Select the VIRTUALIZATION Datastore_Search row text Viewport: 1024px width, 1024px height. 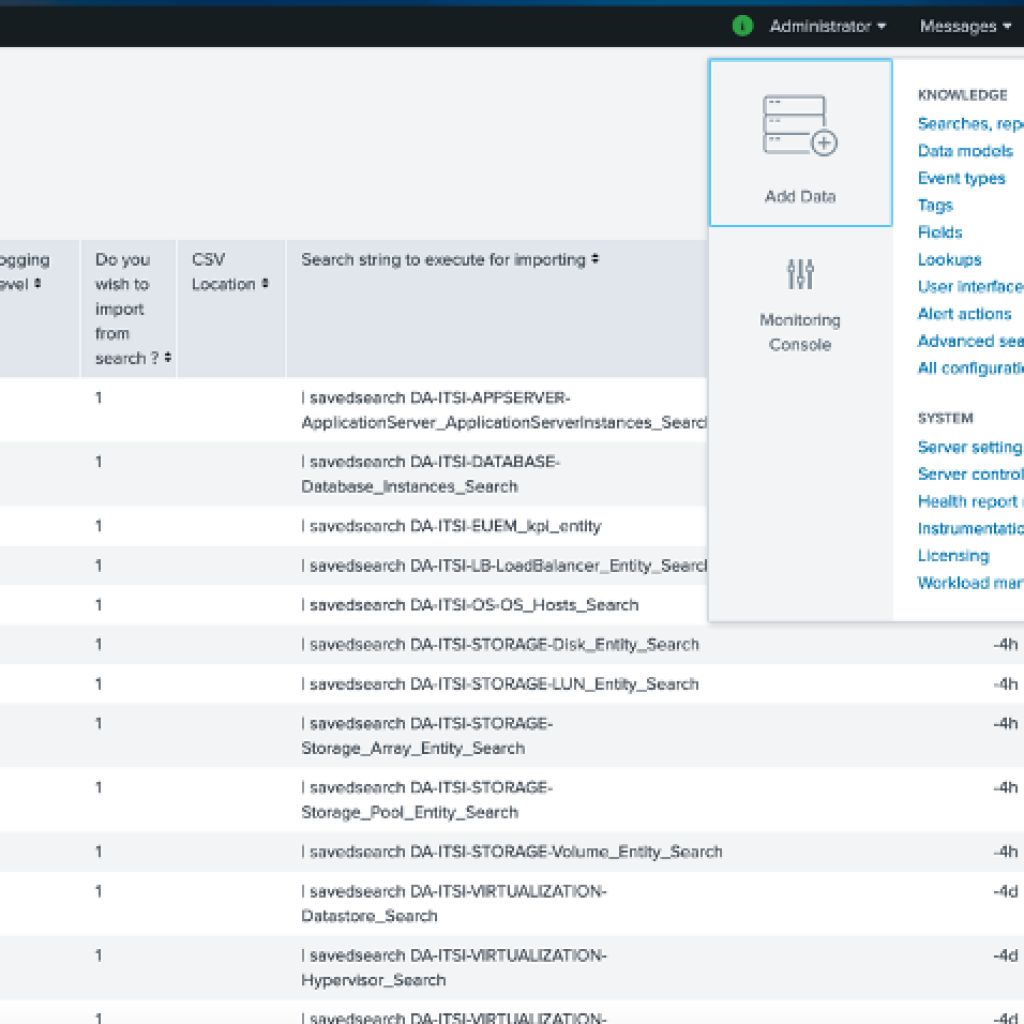[x=454, y=904]
